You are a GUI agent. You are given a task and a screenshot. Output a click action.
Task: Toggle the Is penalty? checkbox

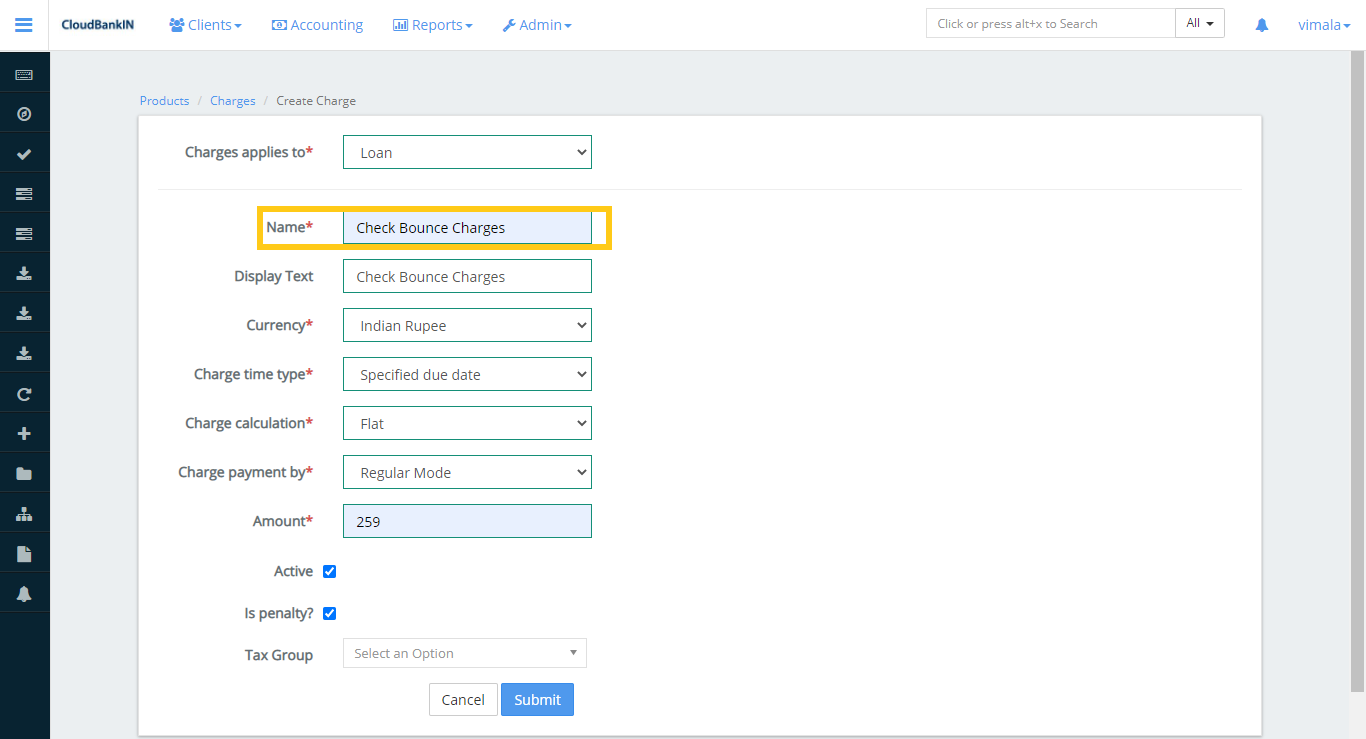point(329,614)
